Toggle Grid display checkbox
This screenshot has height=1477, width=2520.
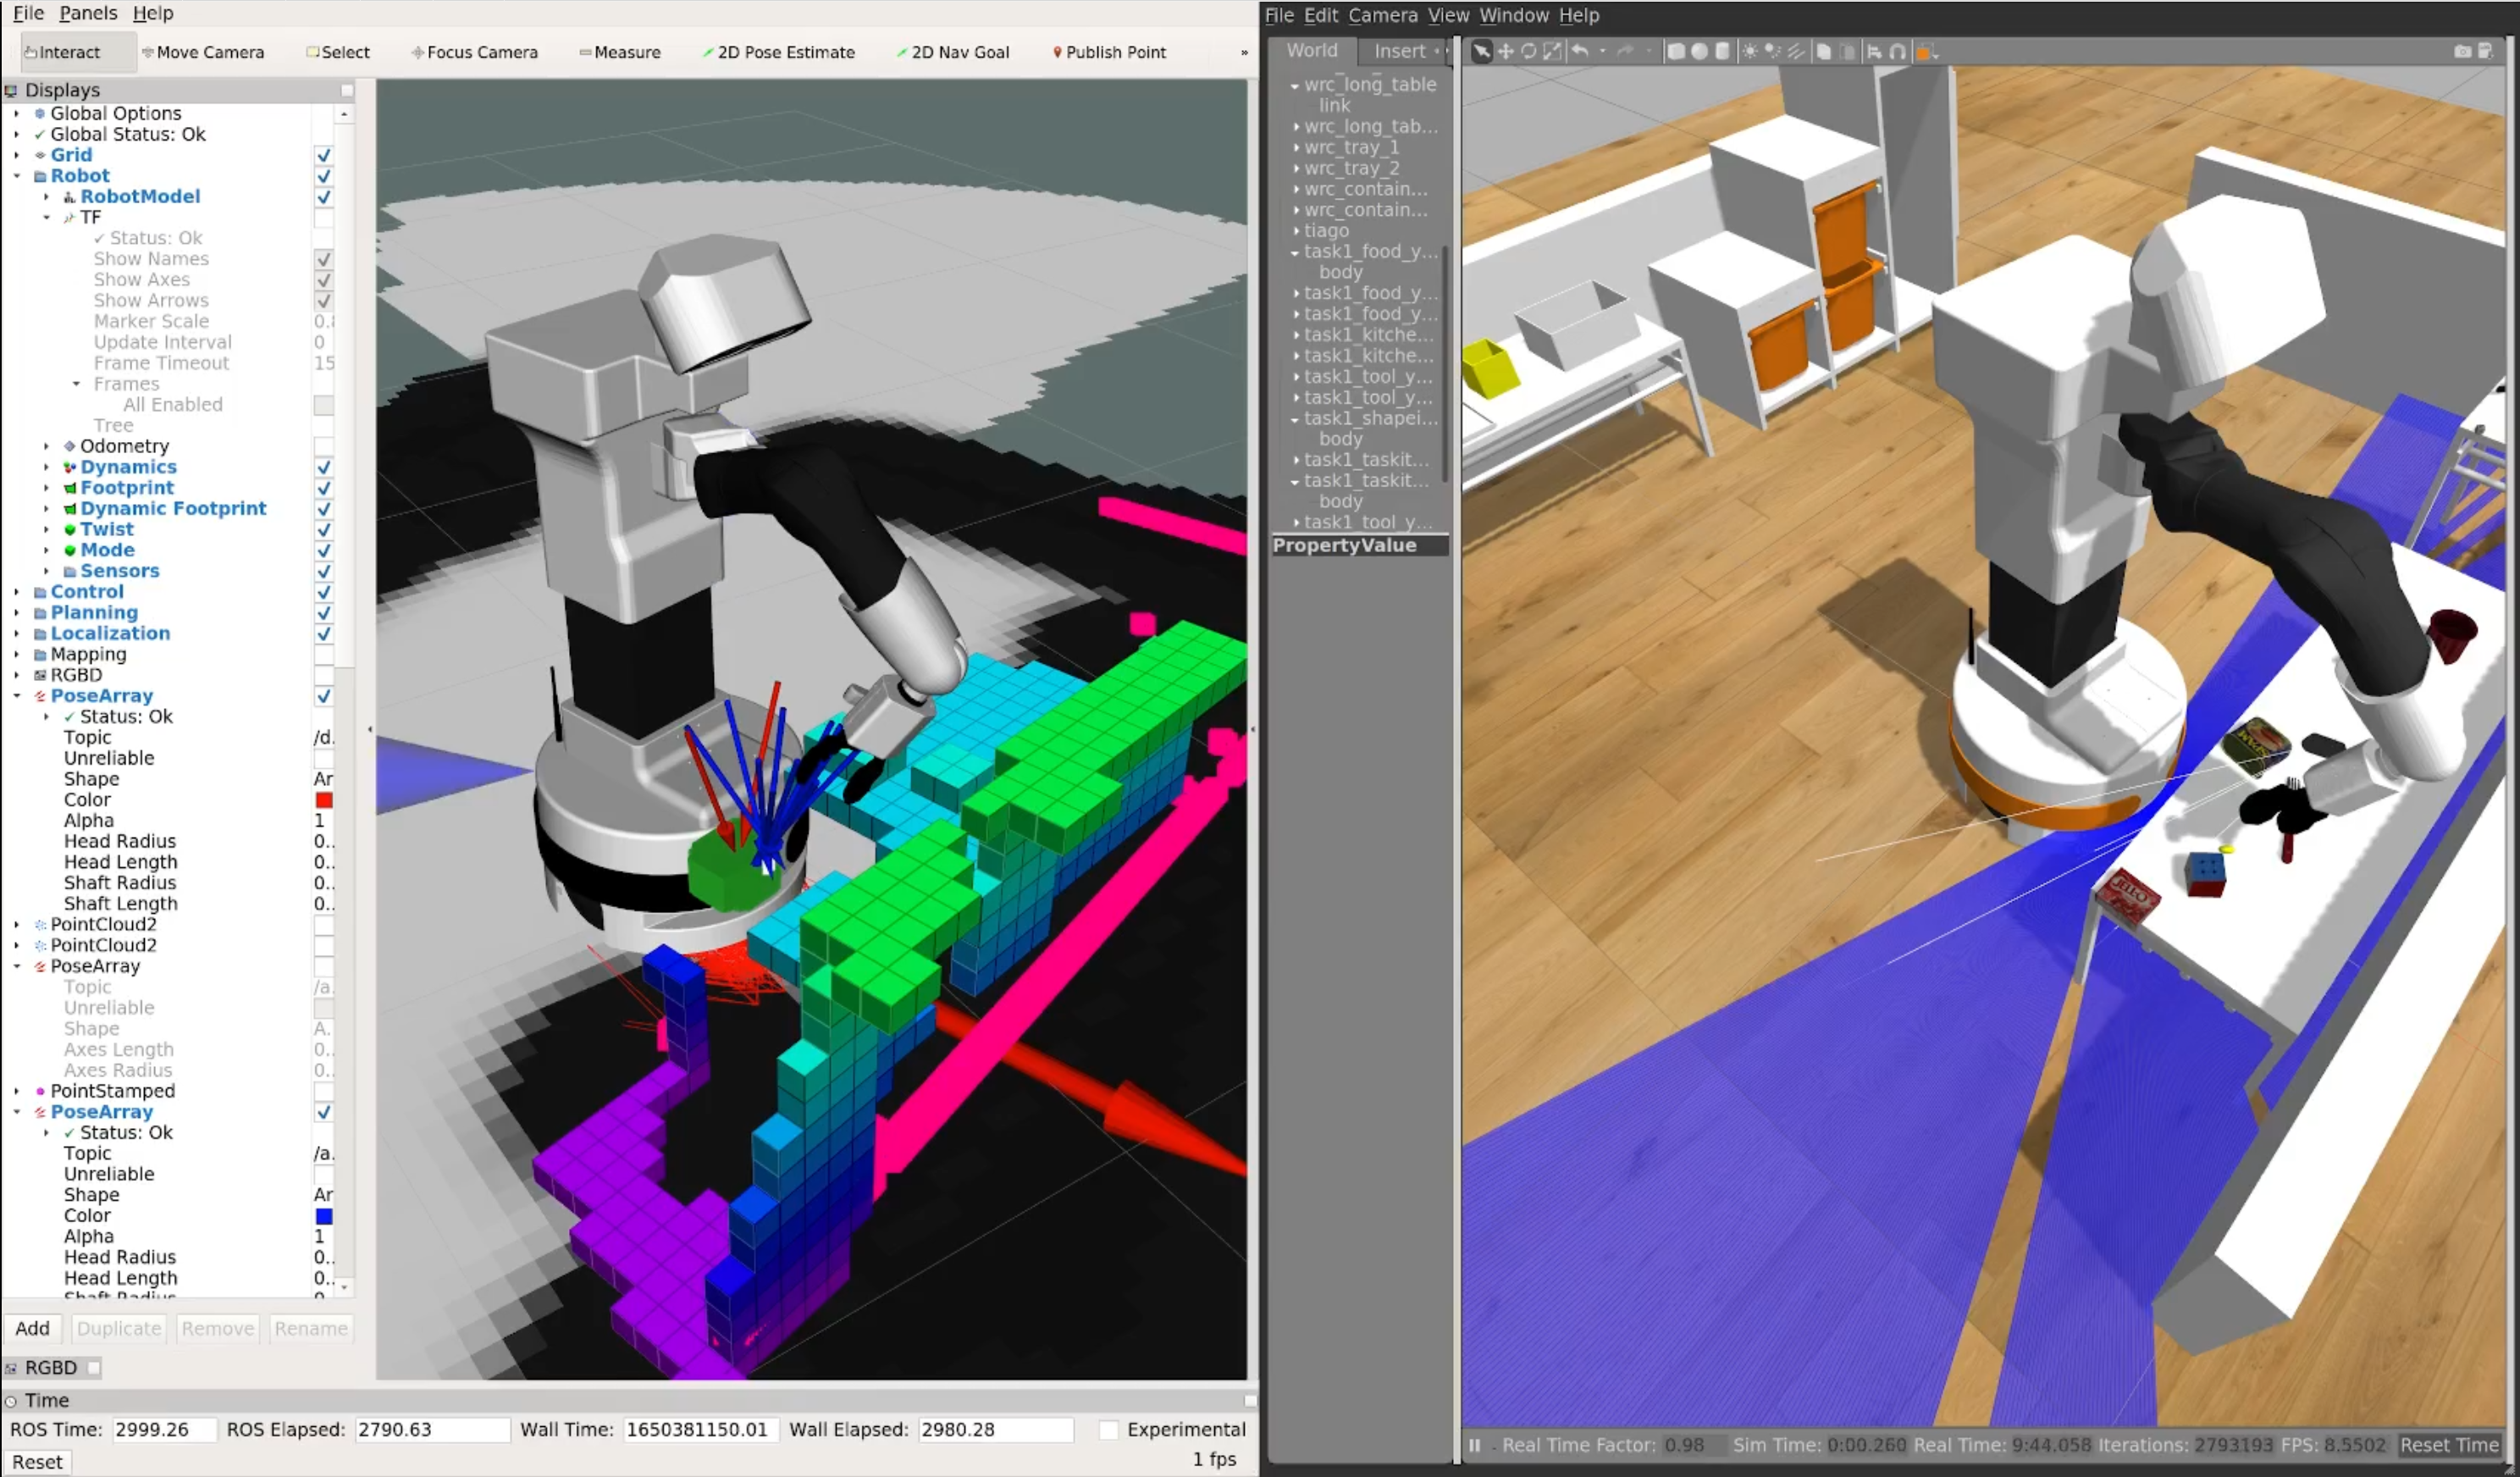(x=323, y=155)
